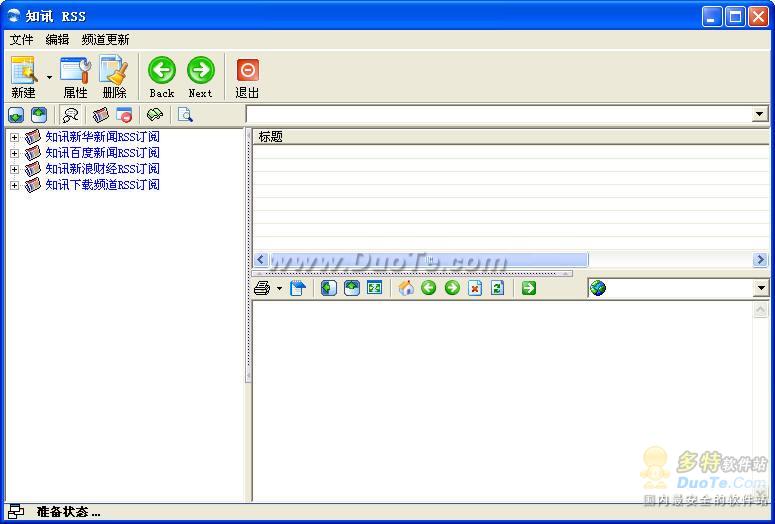Click the small green back arrow in browser toolbar

click(x=429, y=288)
